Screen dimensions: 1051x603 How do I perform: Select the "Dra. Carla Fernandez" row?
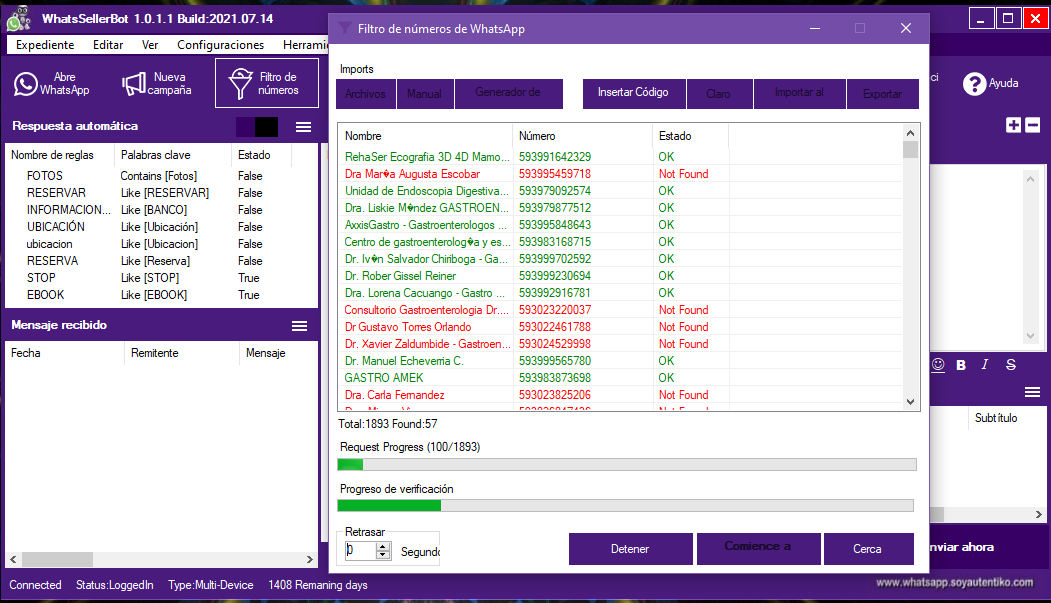pyautogui.click(x=621, y=395)
